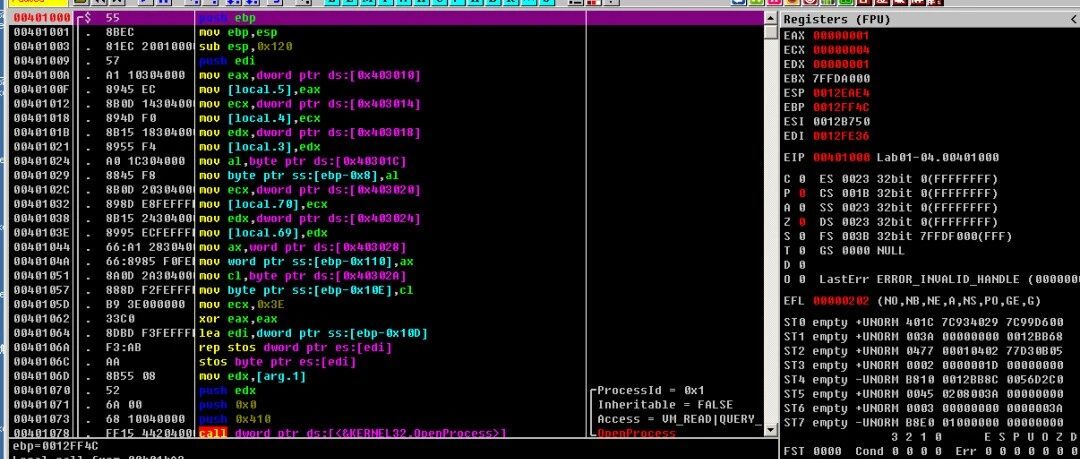Viewport: 1080px width, 459px height.
Task: Select the EDI register value 0012FE36
Action: 840,136
